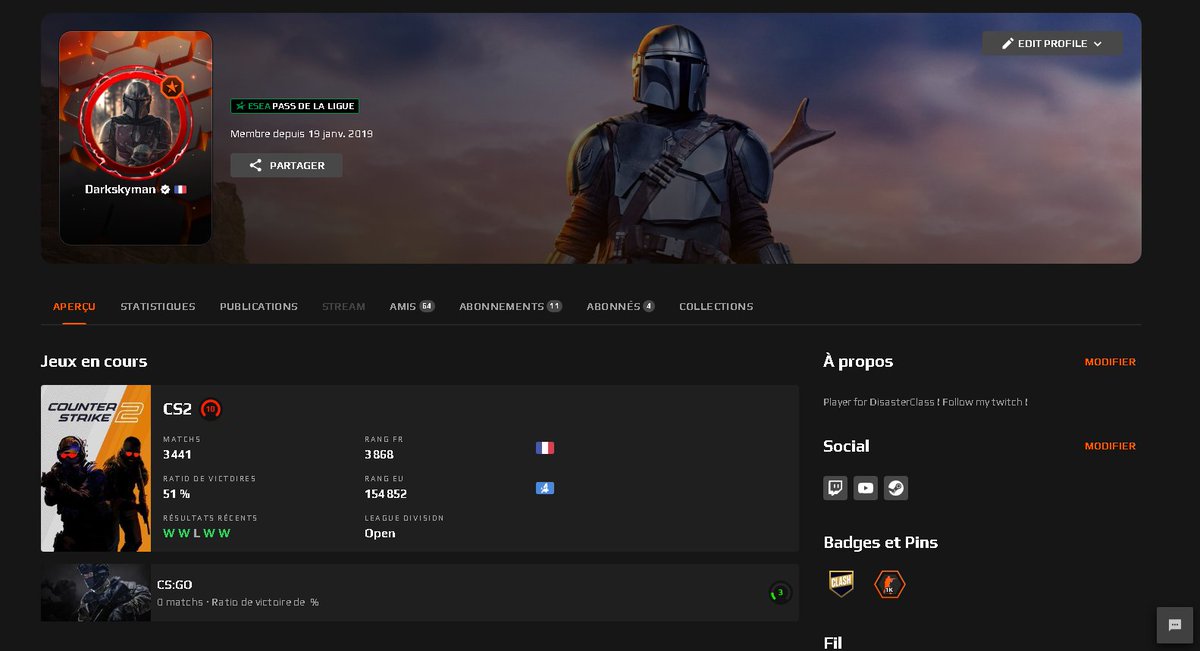Switch to the Statistiques tab
1200x651 pixels.
158,306
